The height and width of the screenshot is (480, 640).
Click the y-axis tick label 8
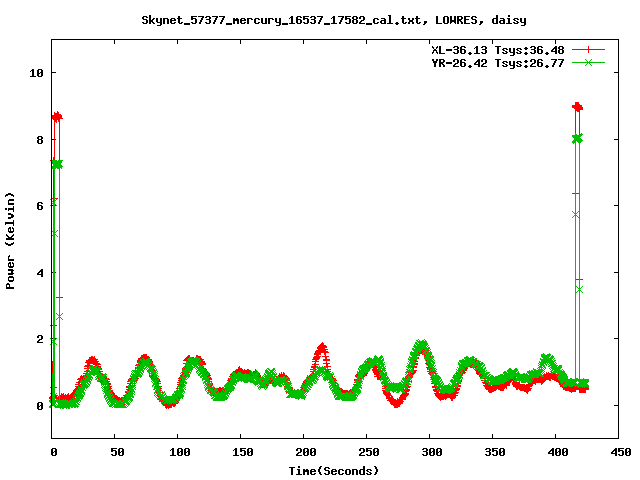[40, 140]
